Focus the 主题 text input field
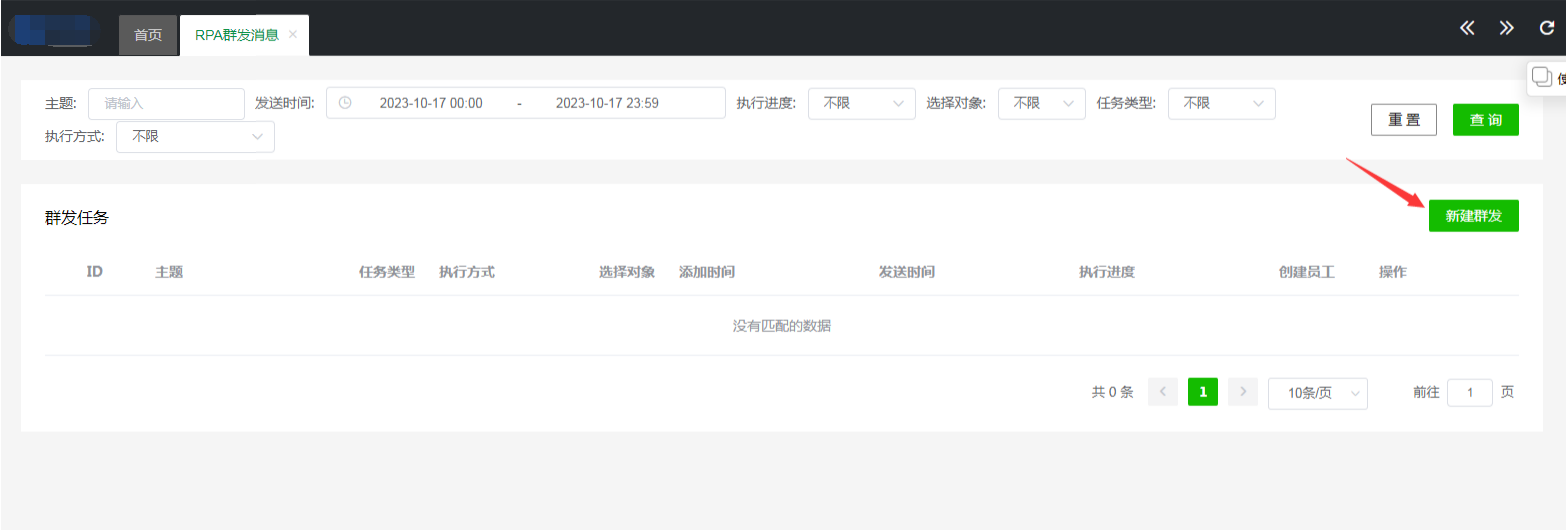This screenshot has width=1567, height=530. coord(166,103)
